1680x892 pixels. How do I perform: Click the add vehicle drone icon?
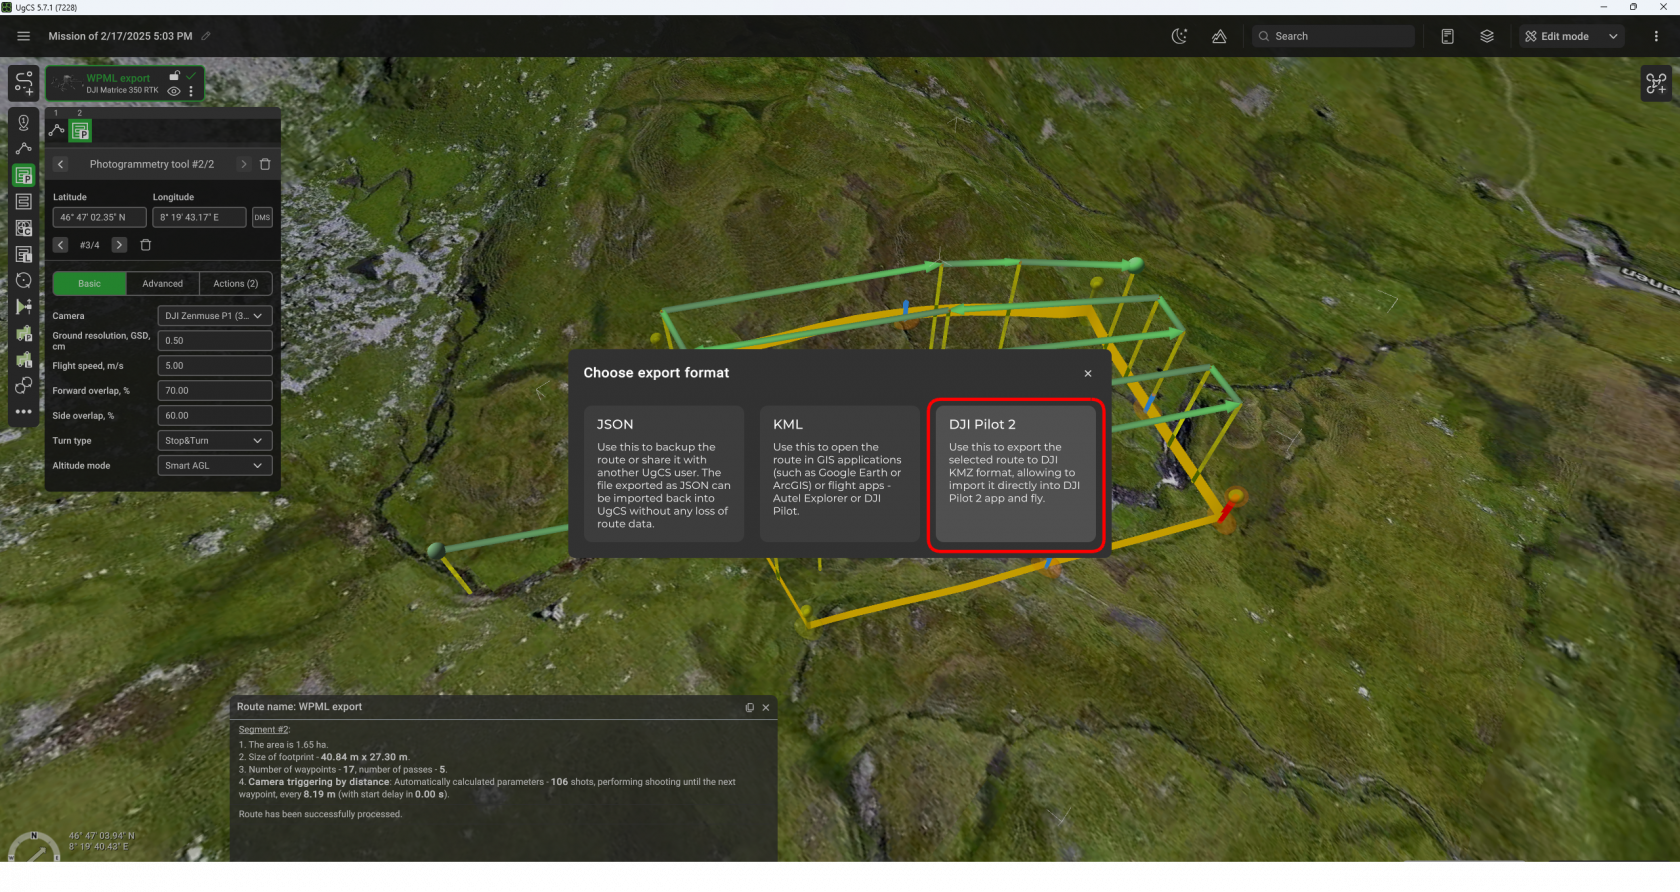pos(1656,84)
